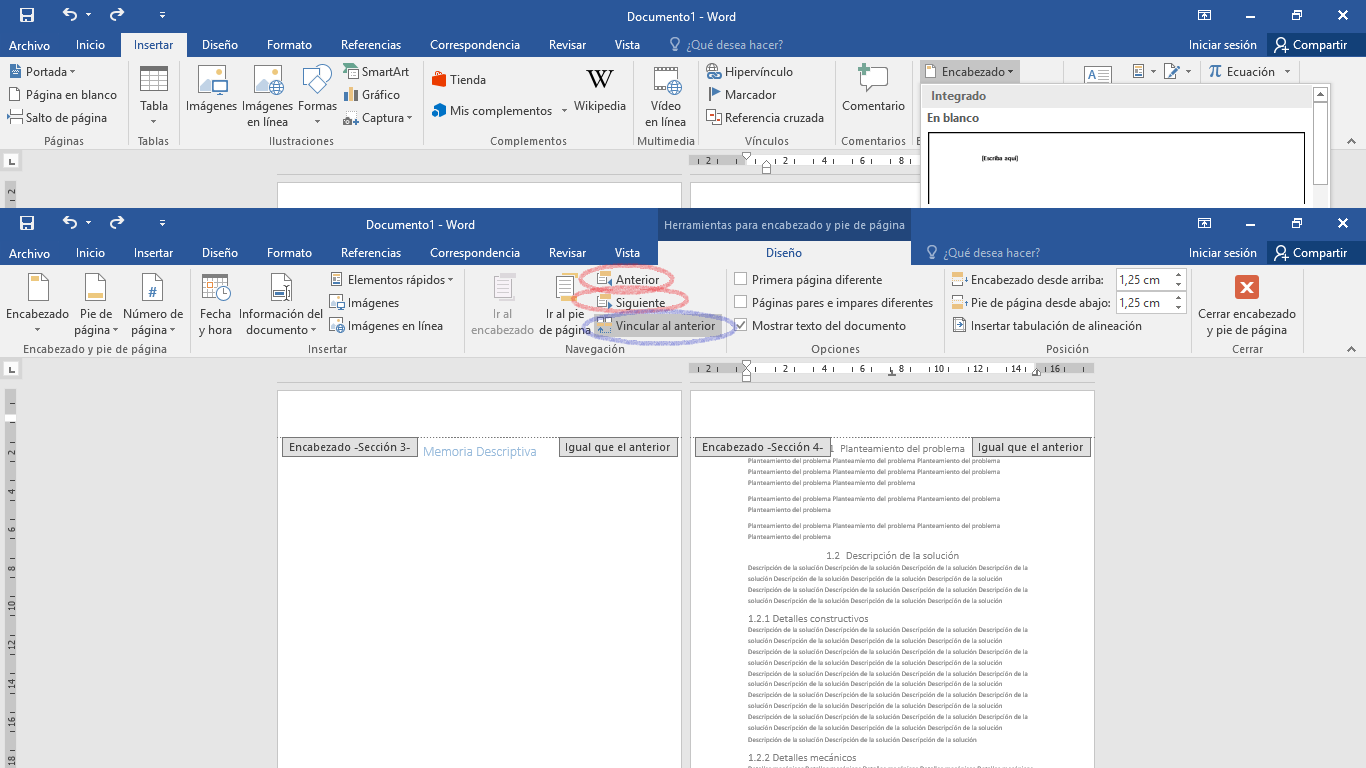The height and width of the screenshot is (768, 1366).
Task: Click Página en blanco
Action: coord(63,95)
